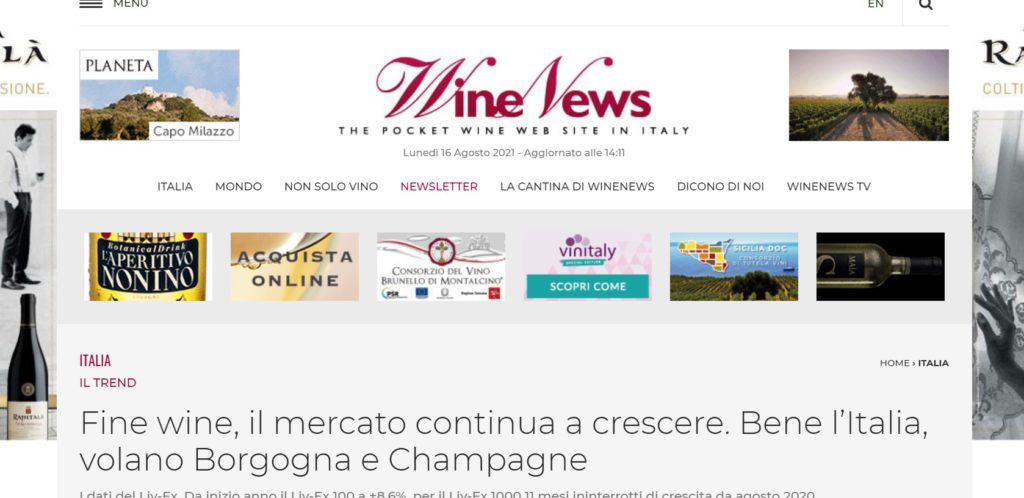Select NON SOLO VINO in navigation
Image resolution: width=1024 pixels, height=498 pixels.
pyautogui.click(x=331, y=187)
